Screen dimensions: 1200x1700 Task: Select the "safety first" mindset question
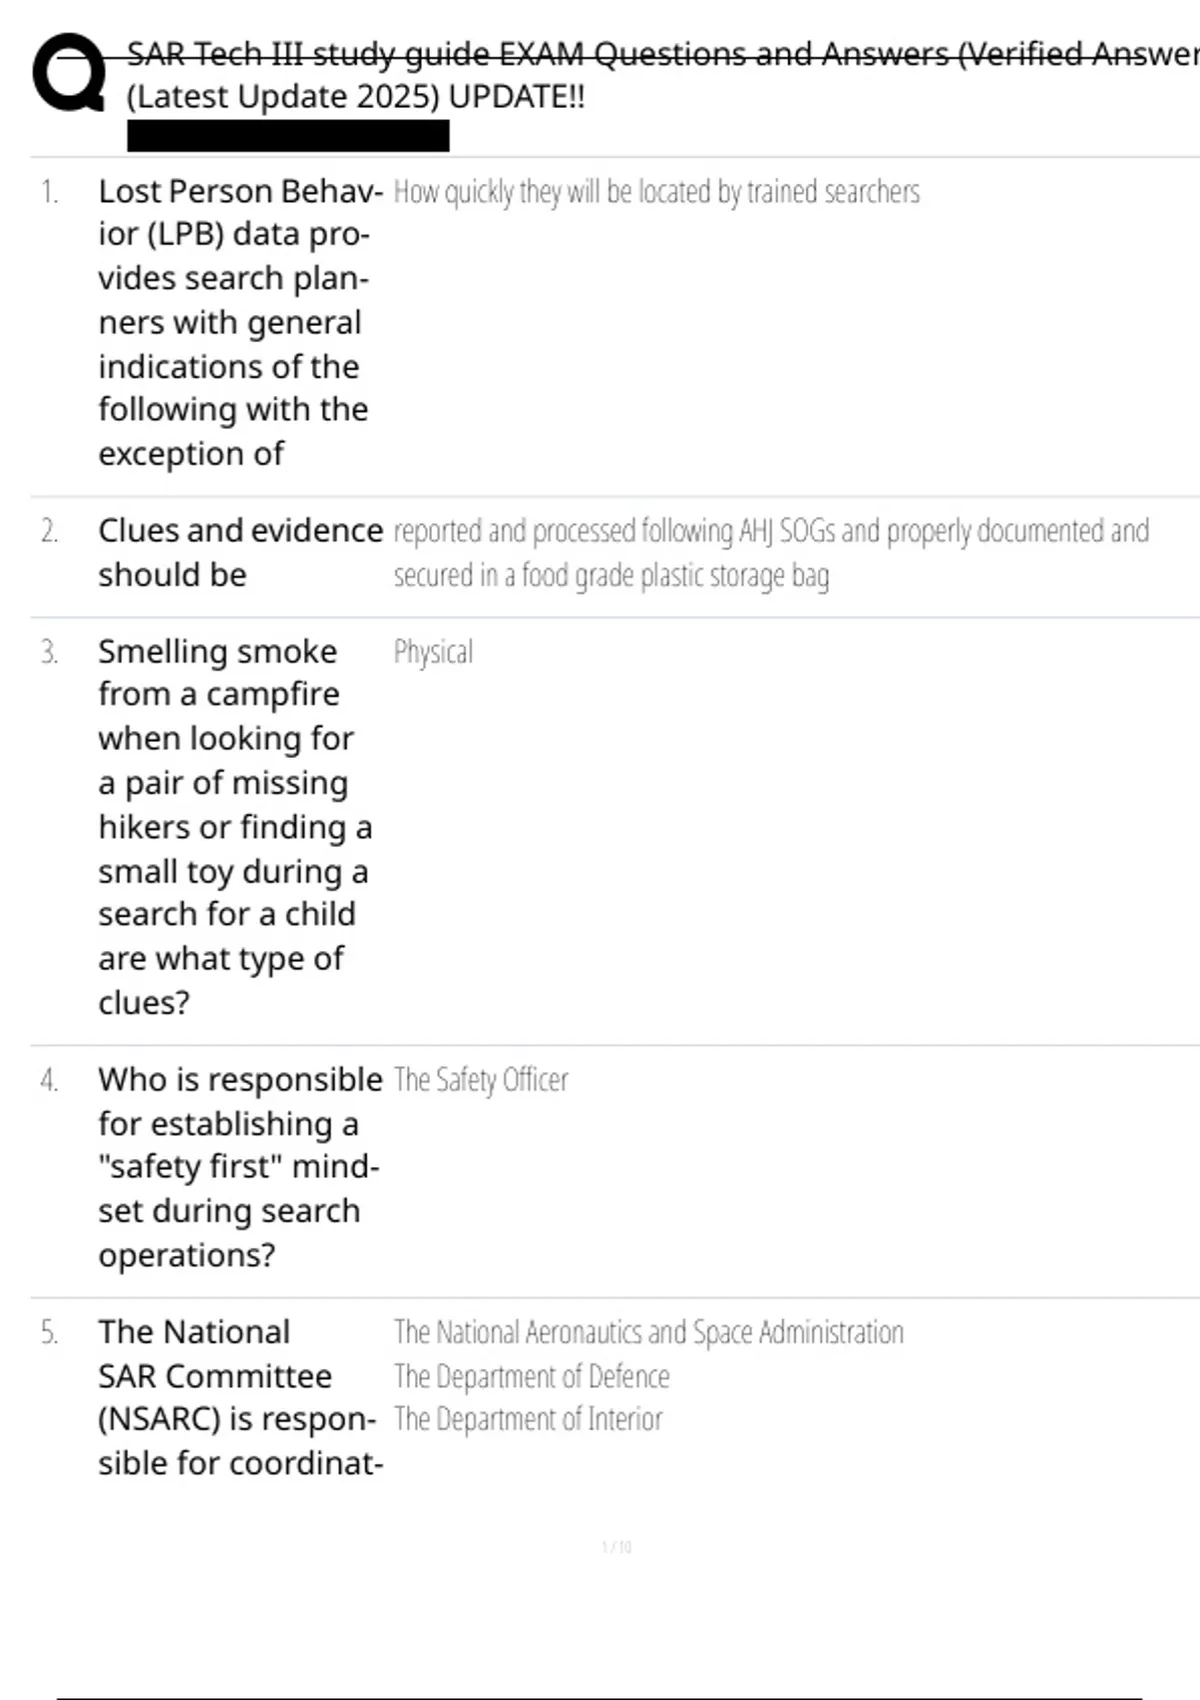coord(240,1166)
